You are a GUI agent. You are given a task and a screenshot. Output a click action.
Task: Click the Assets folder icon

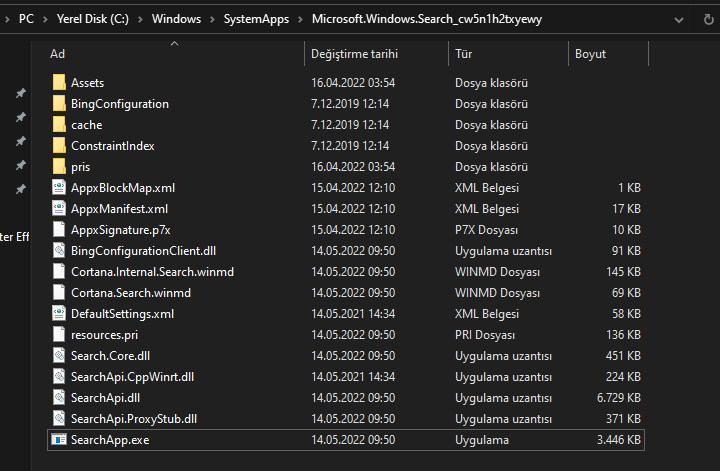[x=58, y=83]
